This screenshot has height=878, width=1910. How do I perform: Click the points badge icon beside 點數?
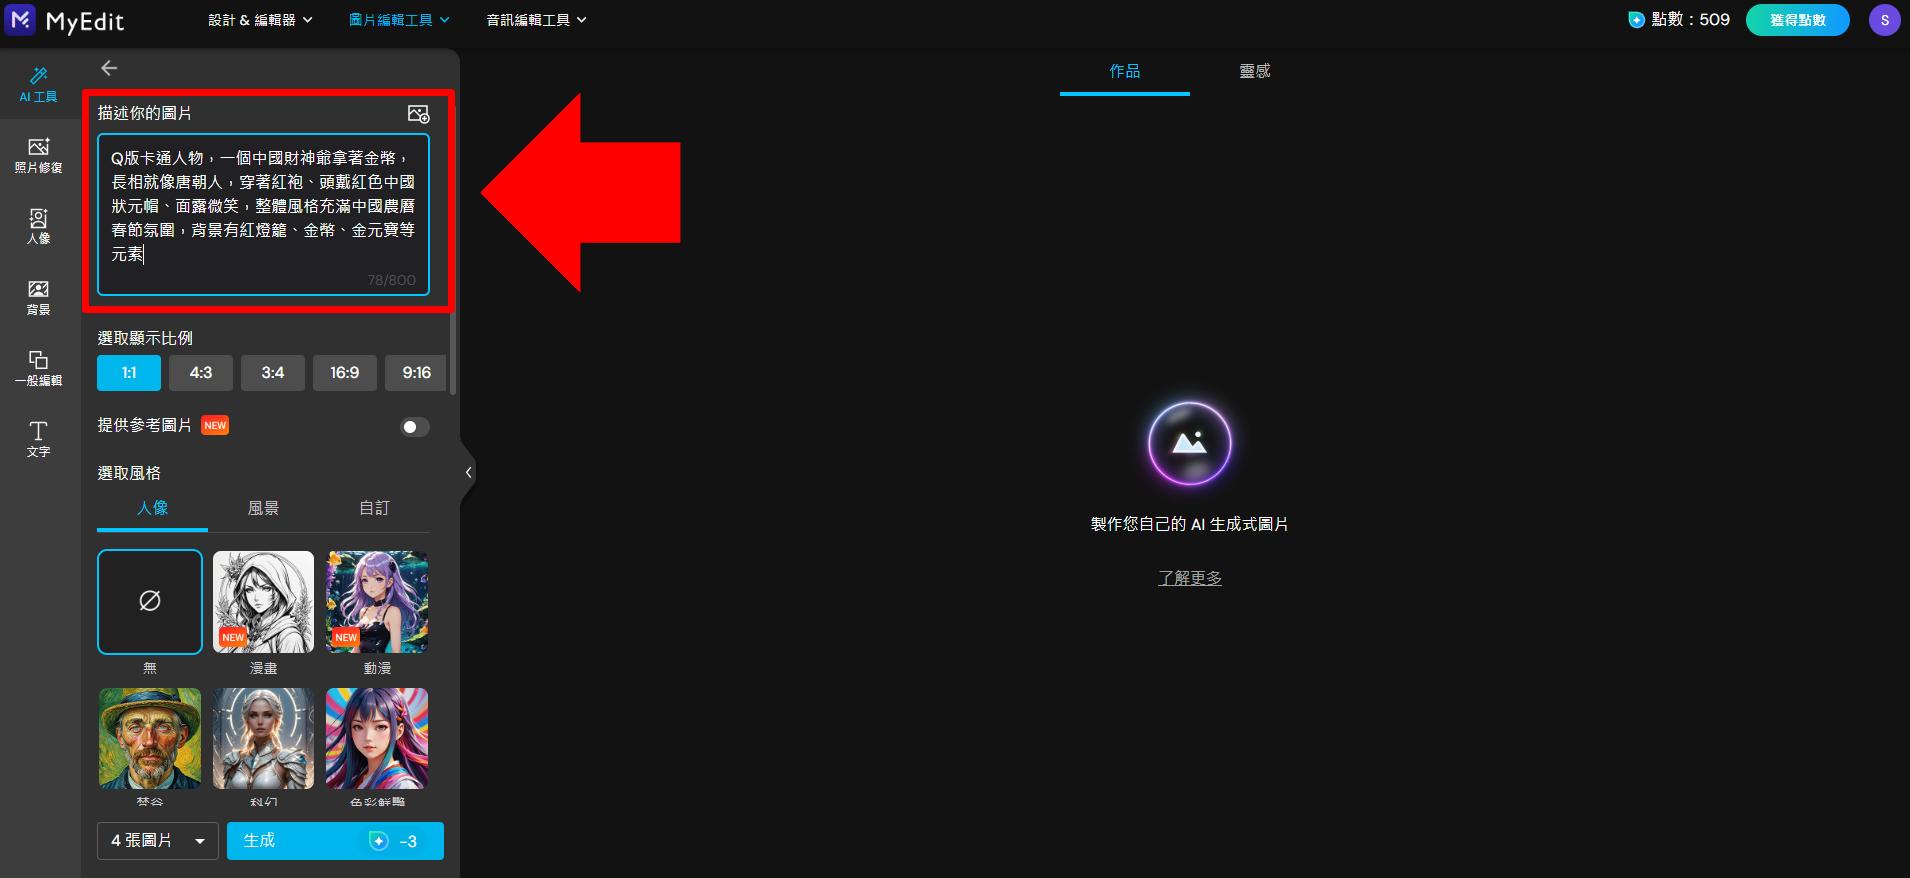pos(1636,20)
